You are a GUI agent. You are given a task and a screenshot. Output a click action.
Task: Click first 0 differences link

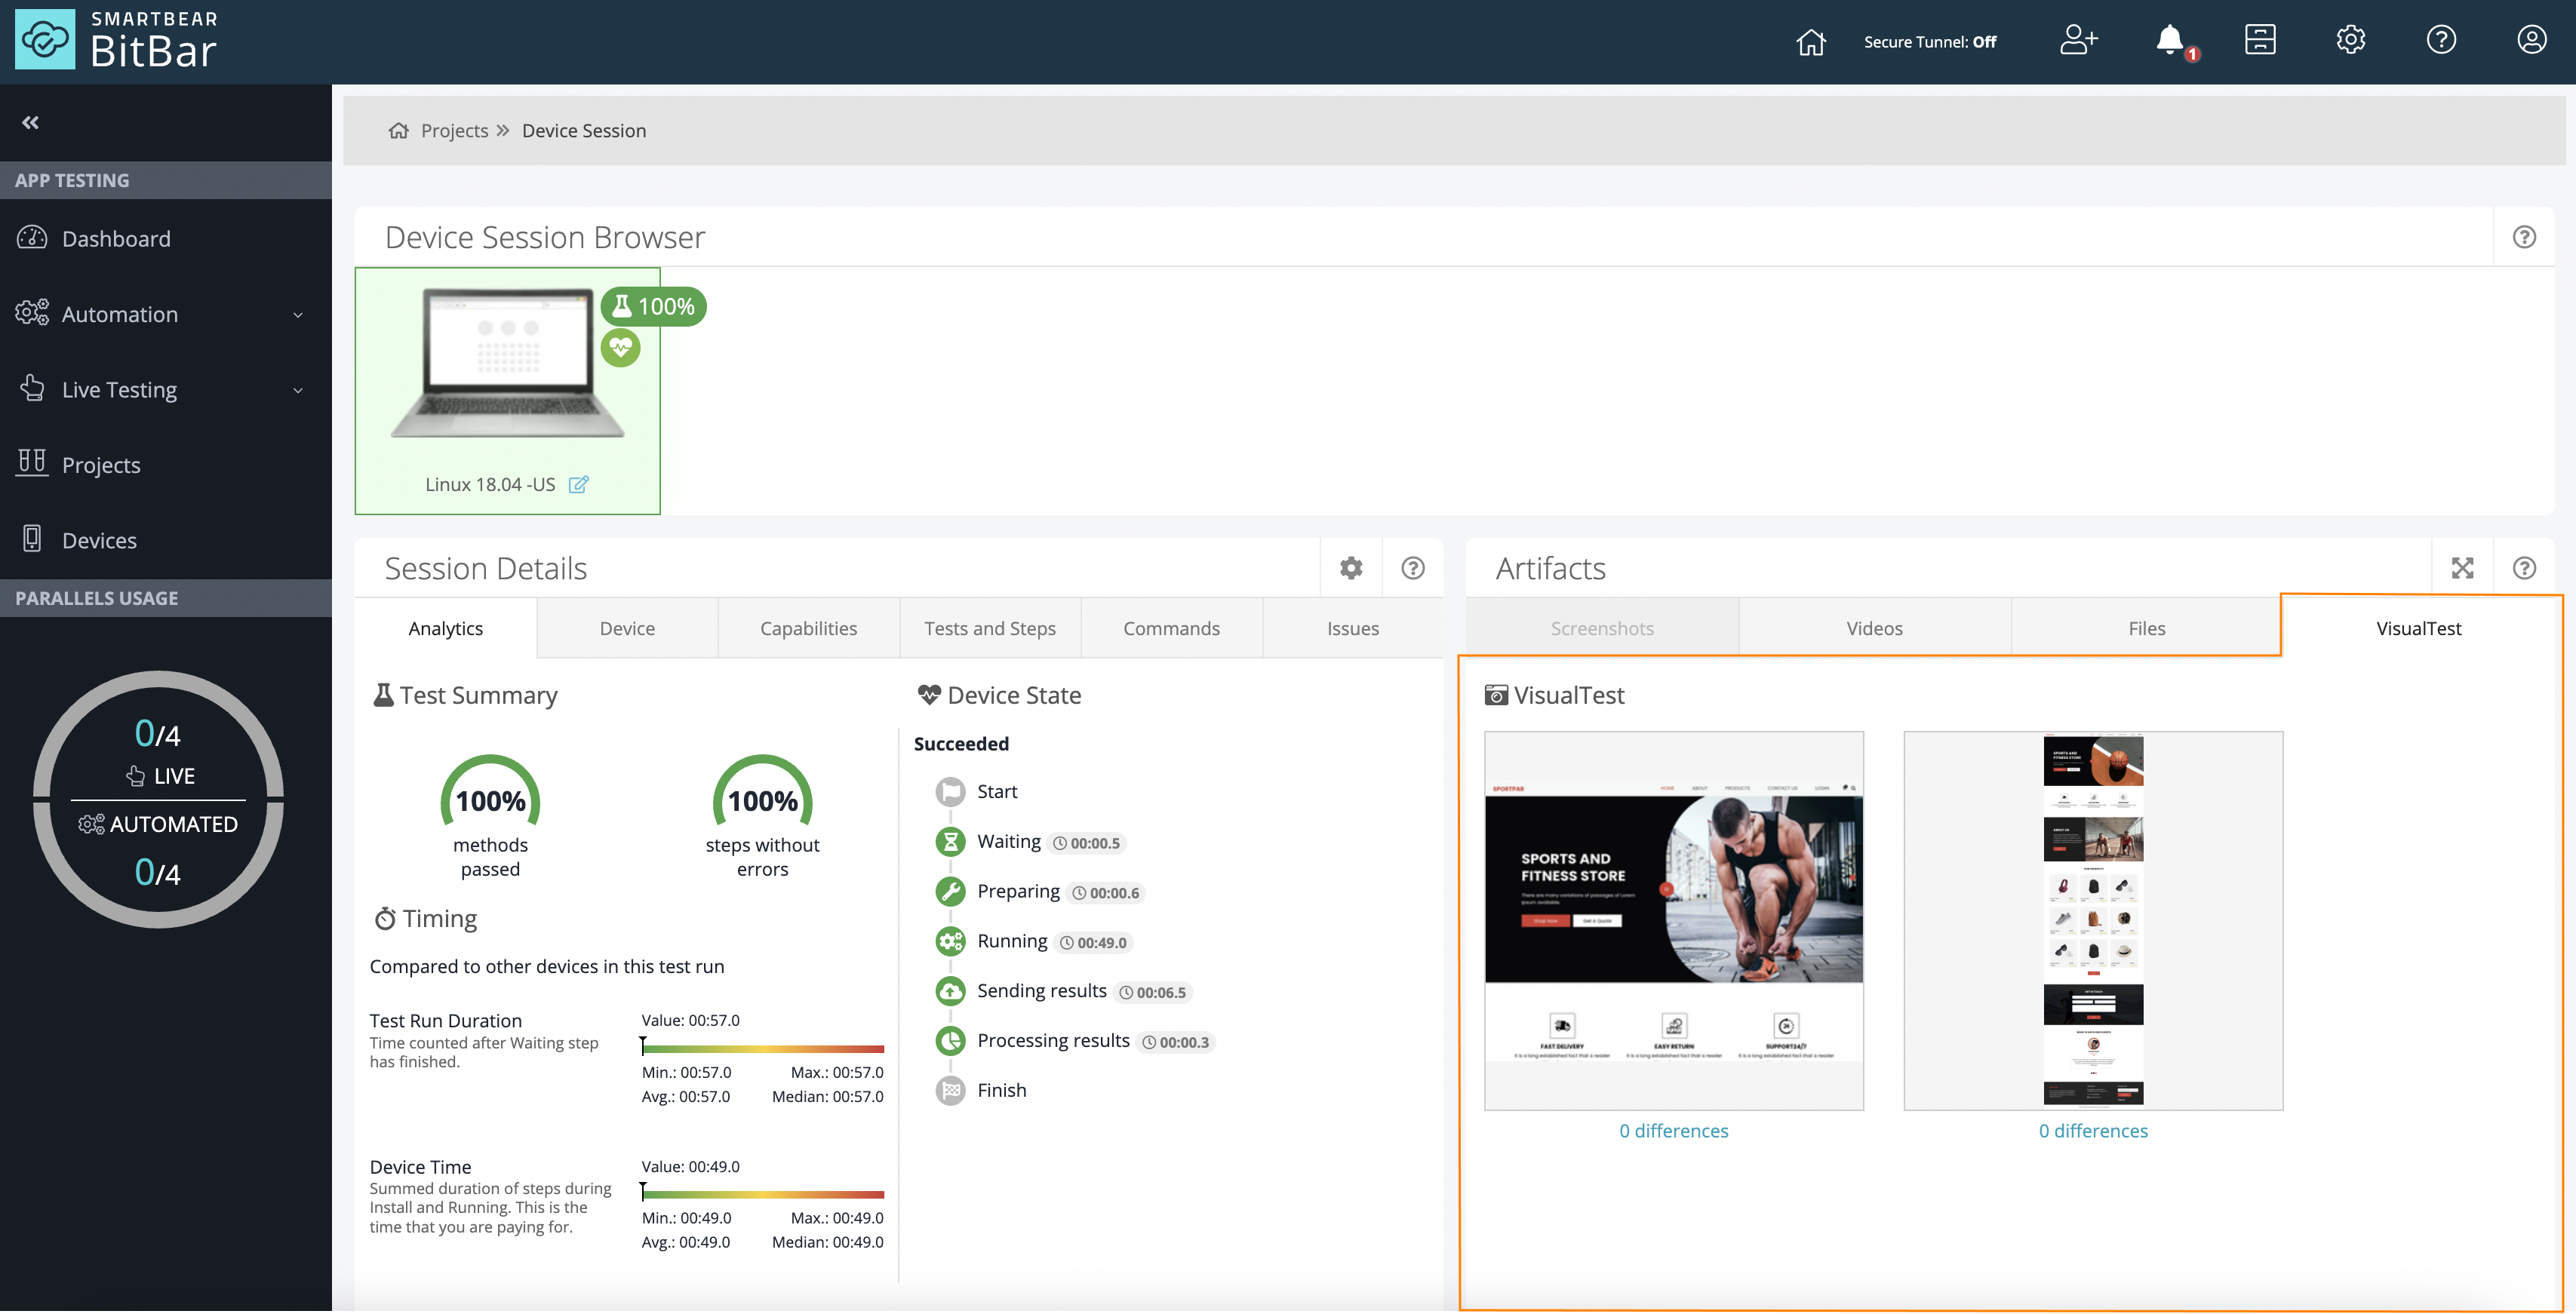tap(1673, 1131)
